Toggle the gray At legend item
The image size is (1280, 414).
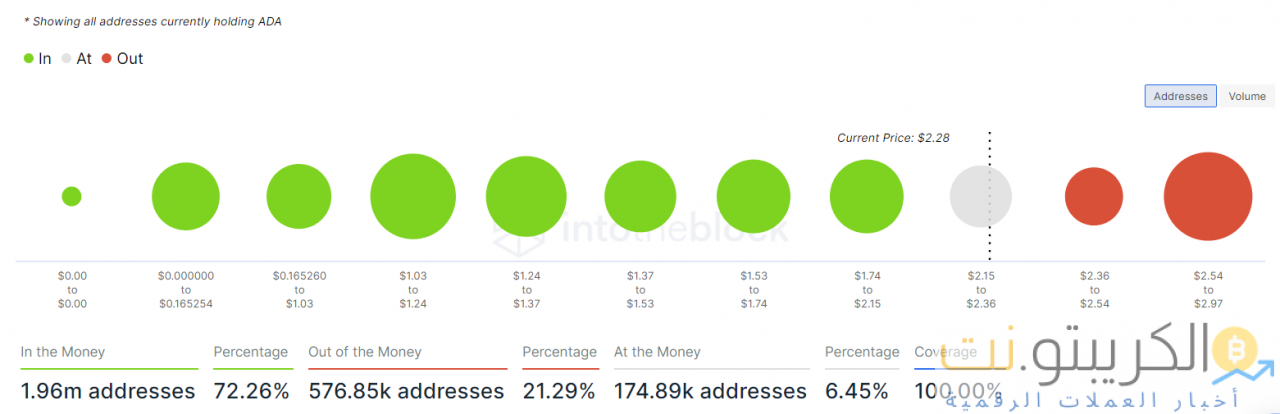pos(77,59)
